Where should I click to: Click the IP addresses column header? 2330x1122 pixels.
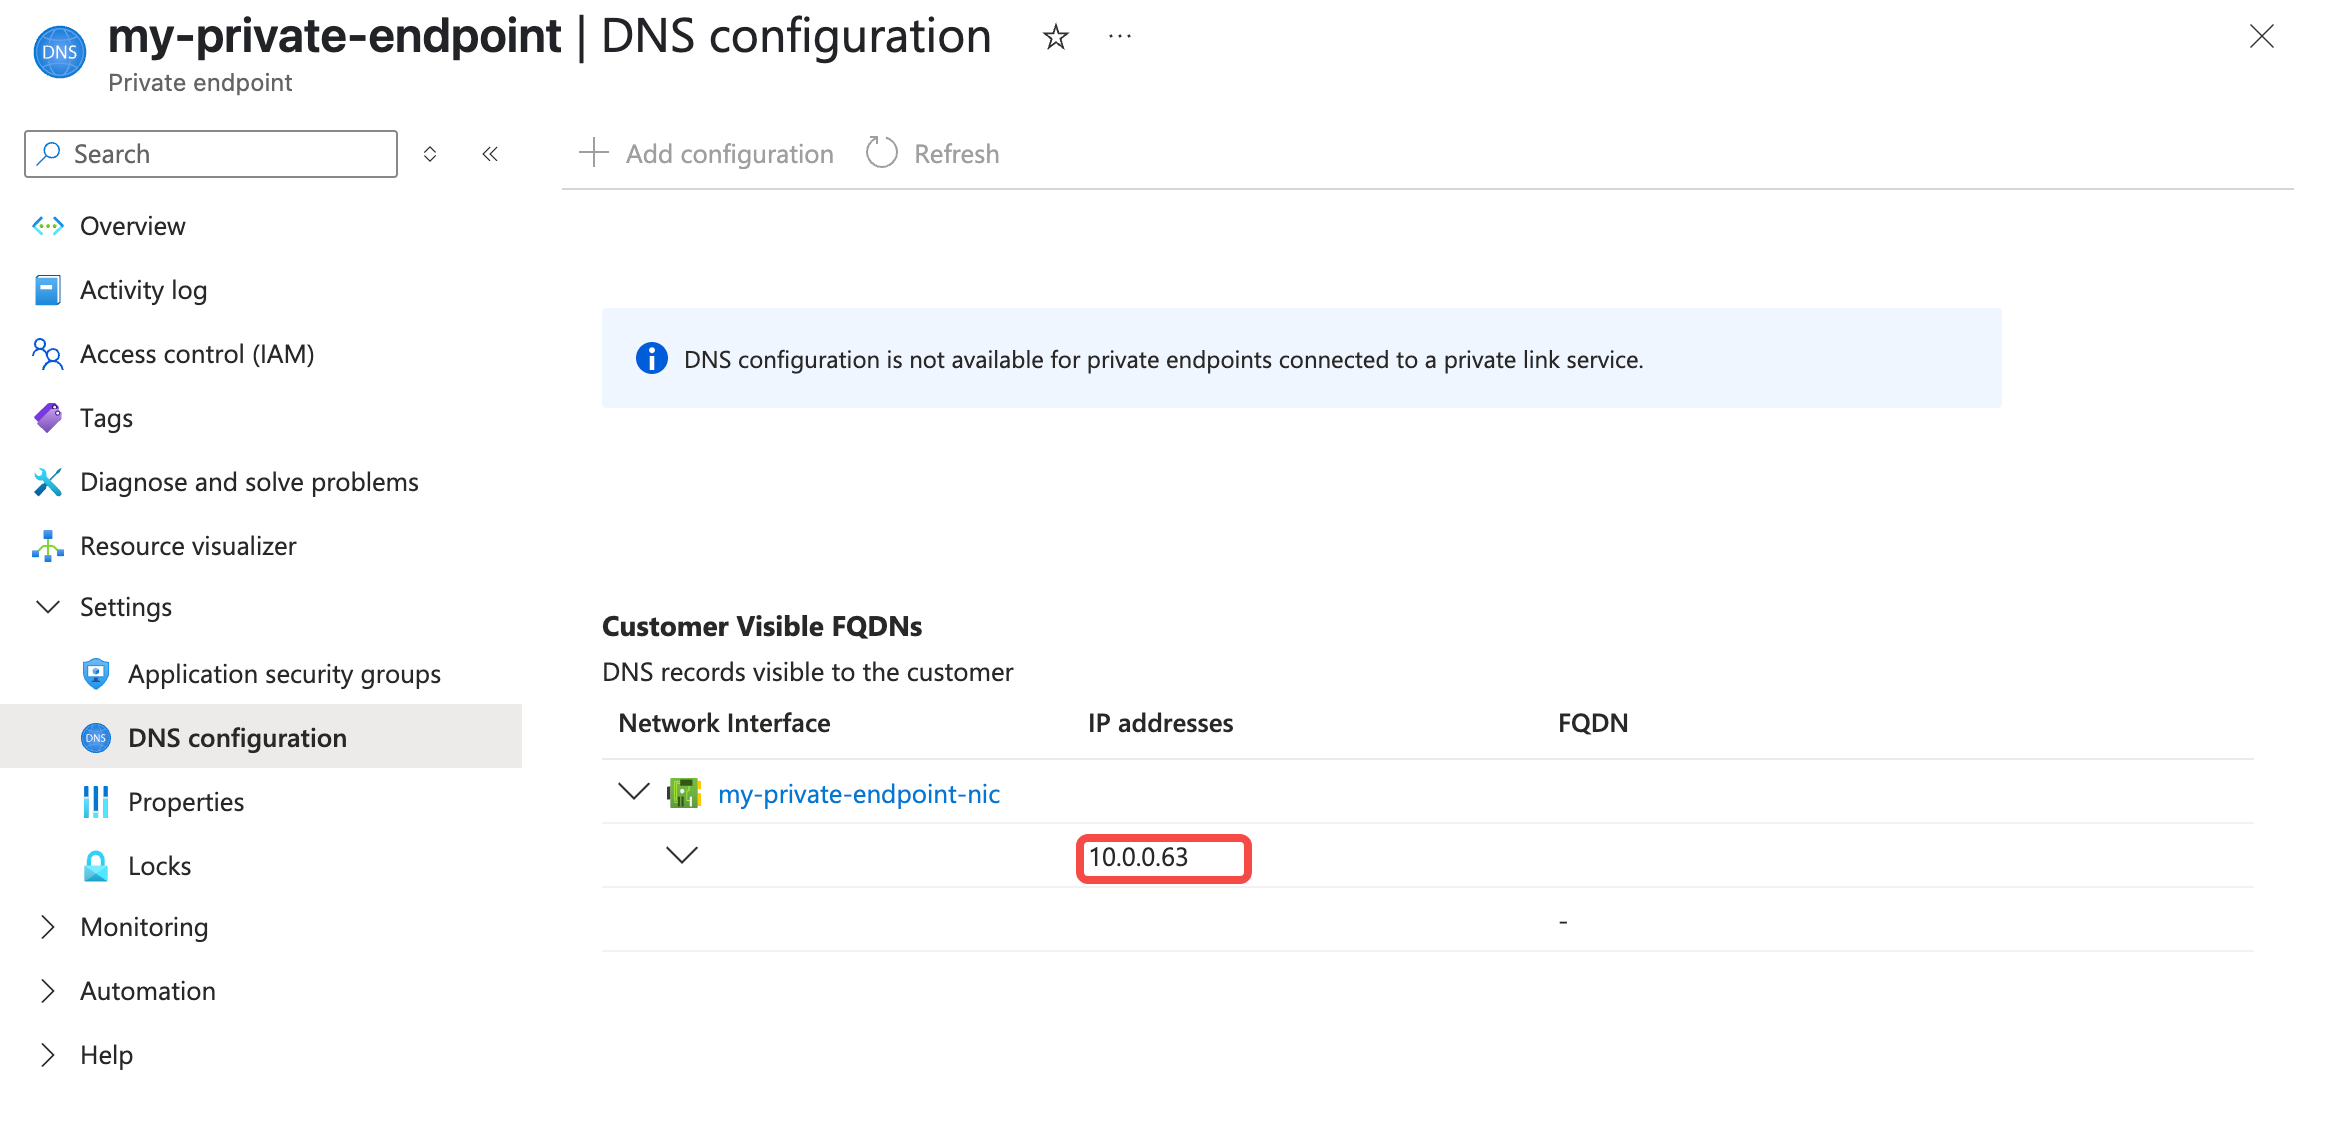click(x=1161, y=723)
